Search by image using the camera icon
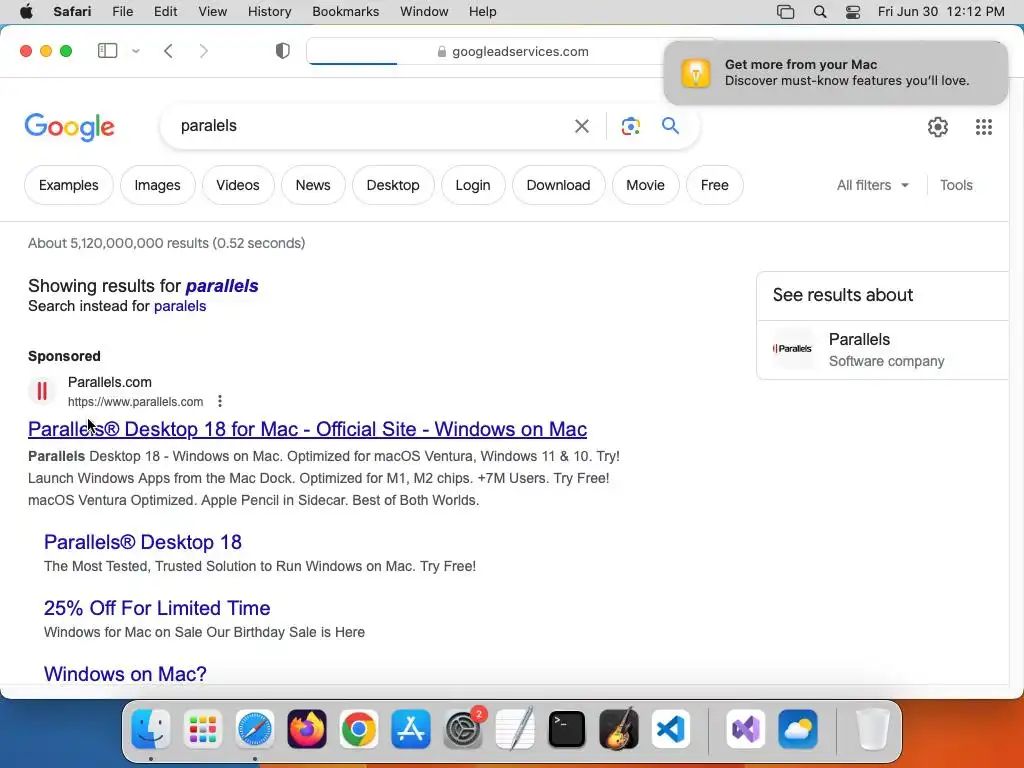The width and height of the screenshot is (1024, 768). (x=630, y=126)
